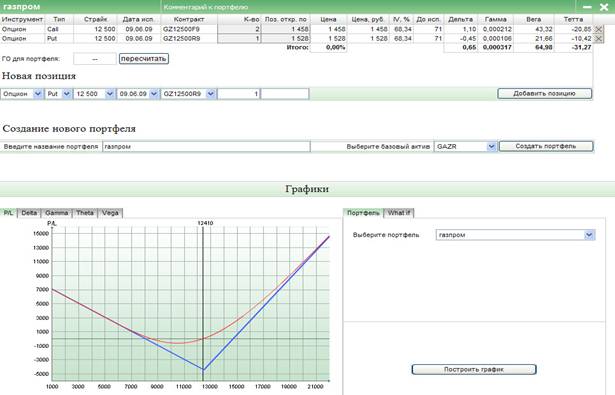This screenshot has height=395, width=615.
Task: Click the portfolio name field containing газпром
Action: click(x=206, y=146)
